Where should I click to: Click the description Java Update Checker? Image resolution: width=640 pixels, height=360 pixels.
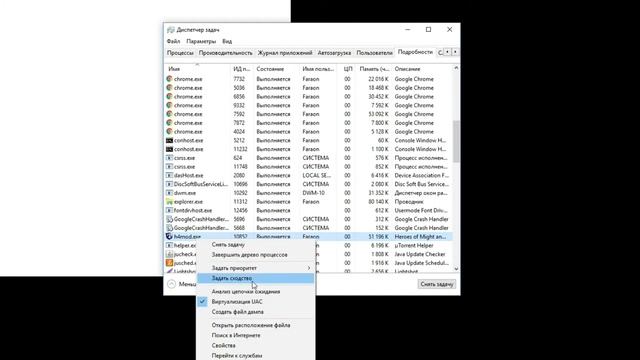click(x=420, y=254)
